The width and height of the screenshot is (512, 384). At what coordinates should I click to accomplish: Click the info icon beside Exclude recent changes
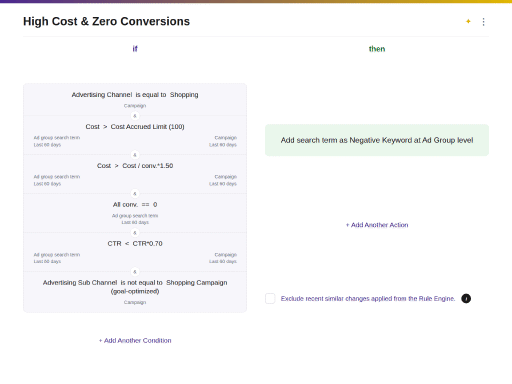[466, 299]
